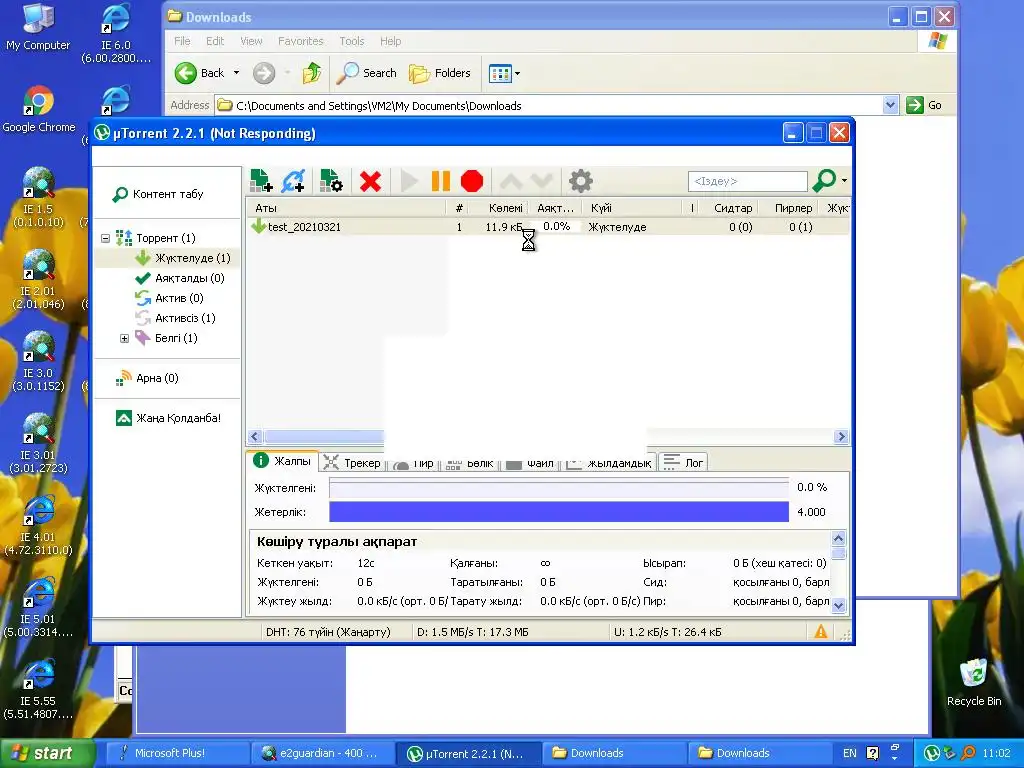
Task: Click info panel scroll-down arrow
Action: click(x=839, y=605)
